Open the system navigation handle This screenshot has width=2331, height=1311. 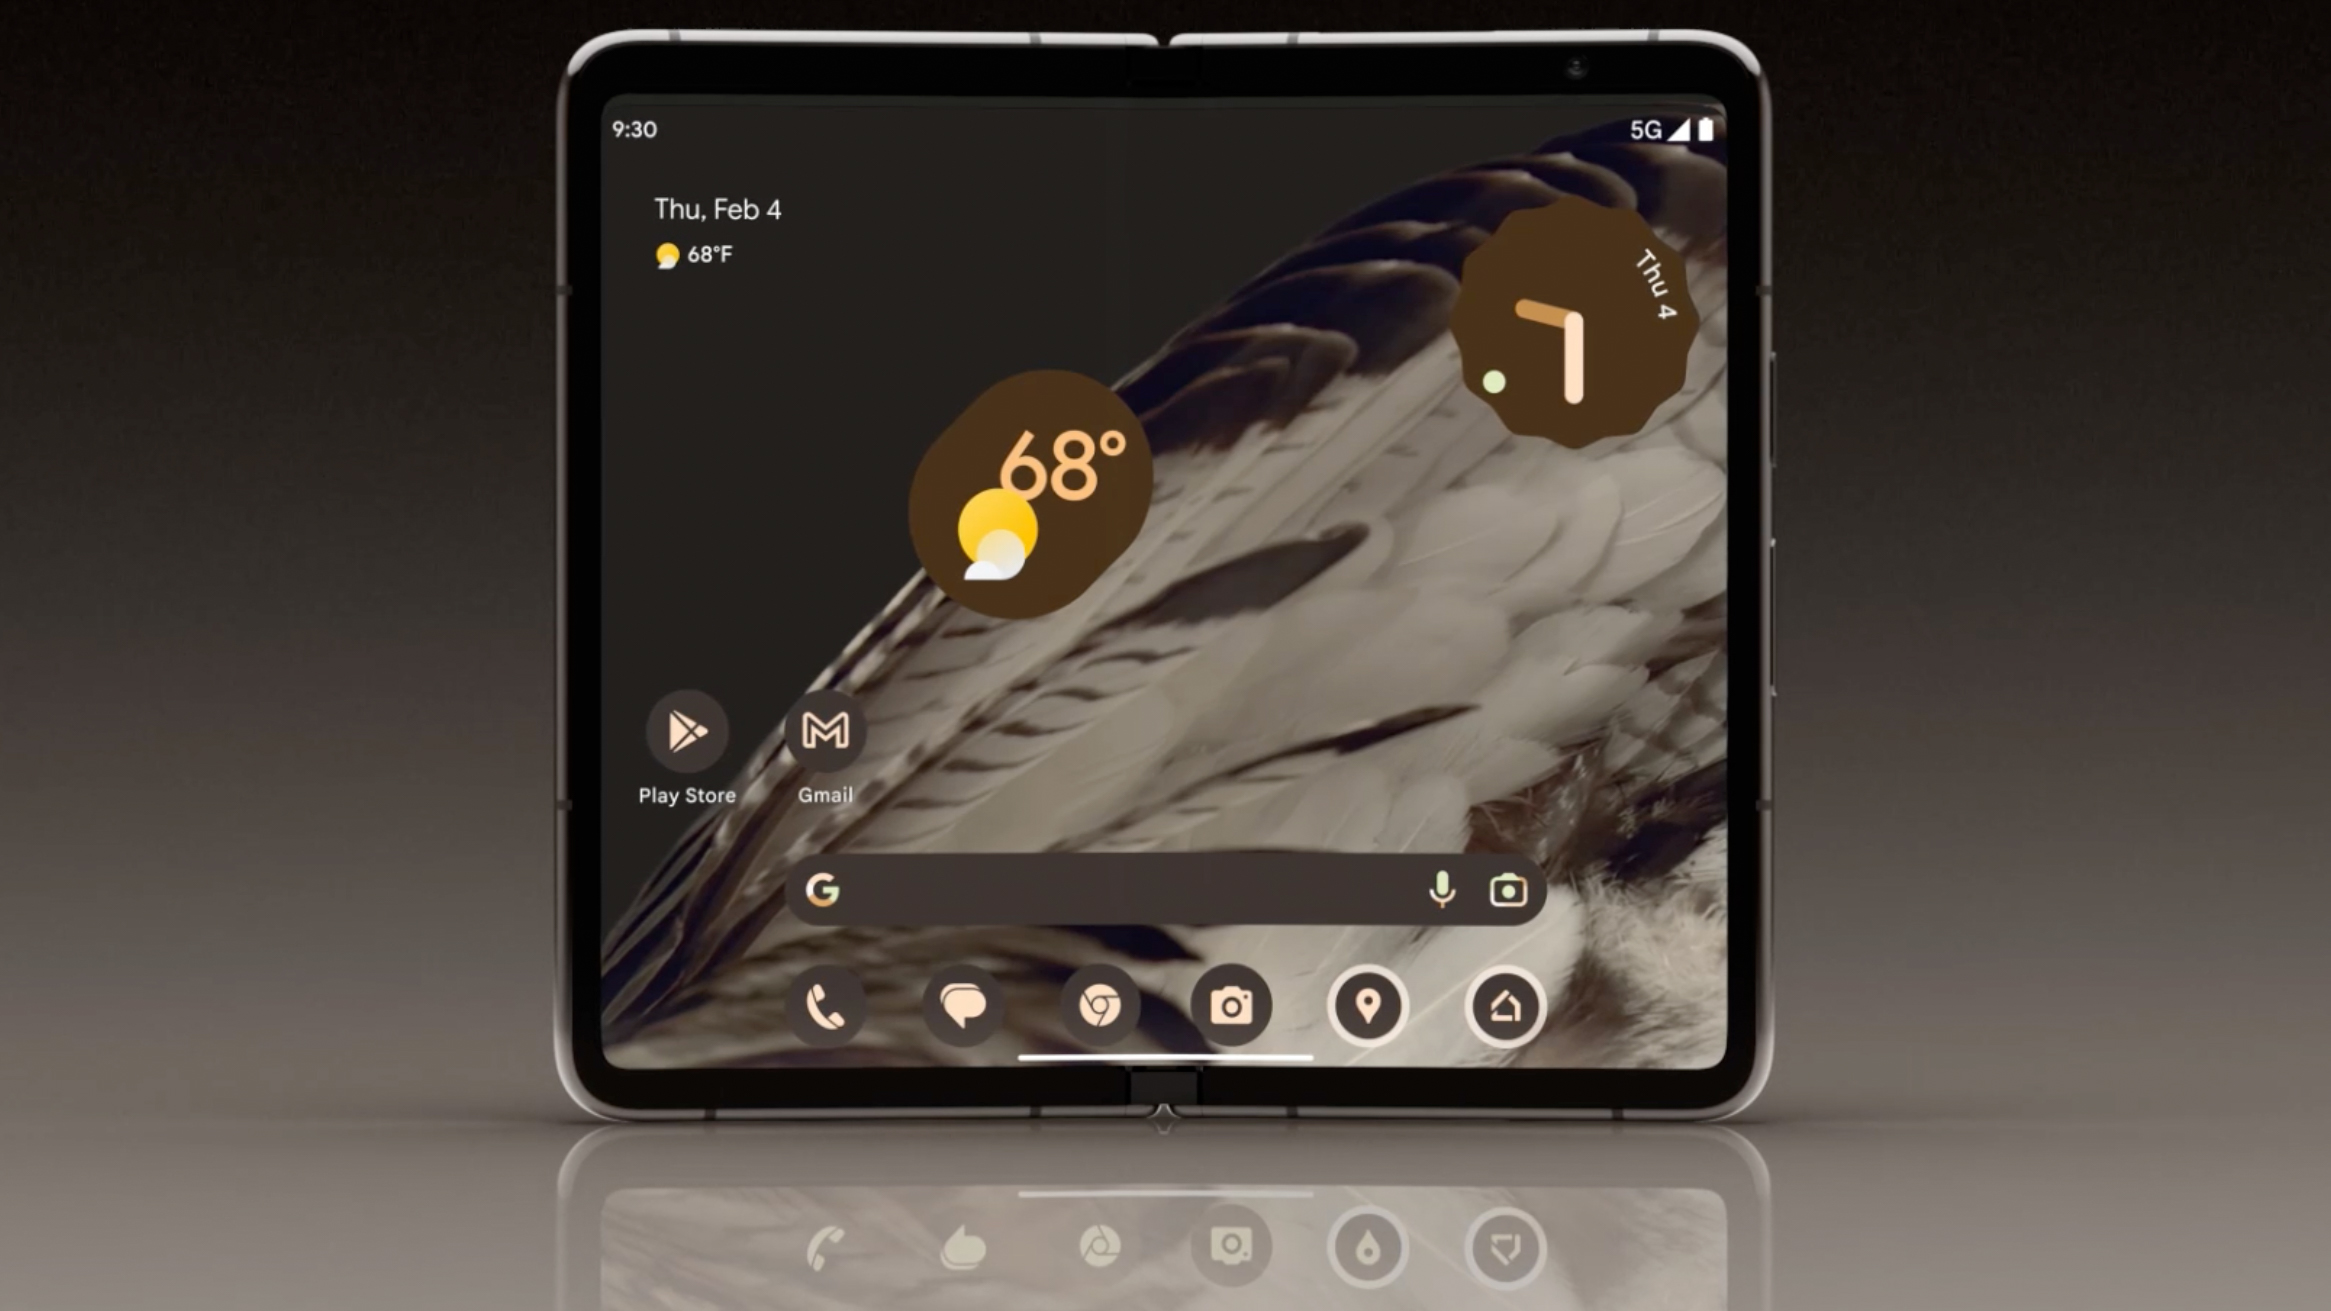tap(1166, 1060)
